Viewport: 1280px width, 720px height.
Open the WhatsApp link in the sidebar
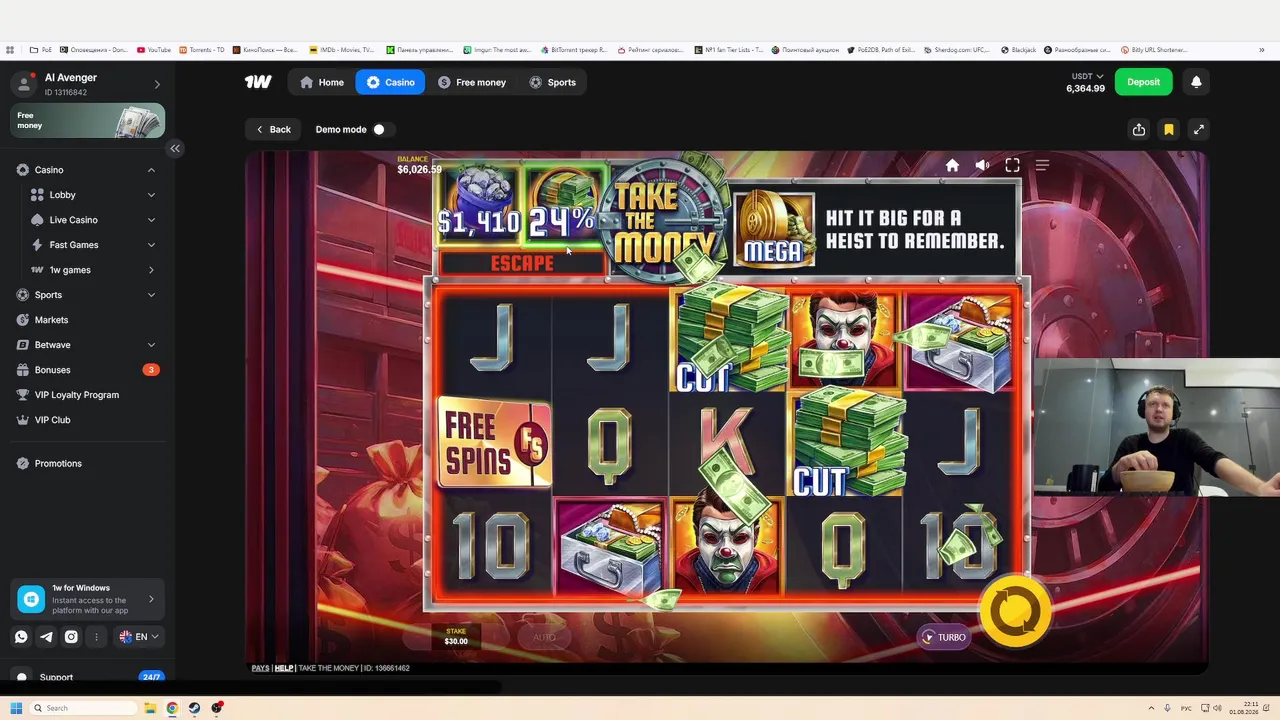21,637
